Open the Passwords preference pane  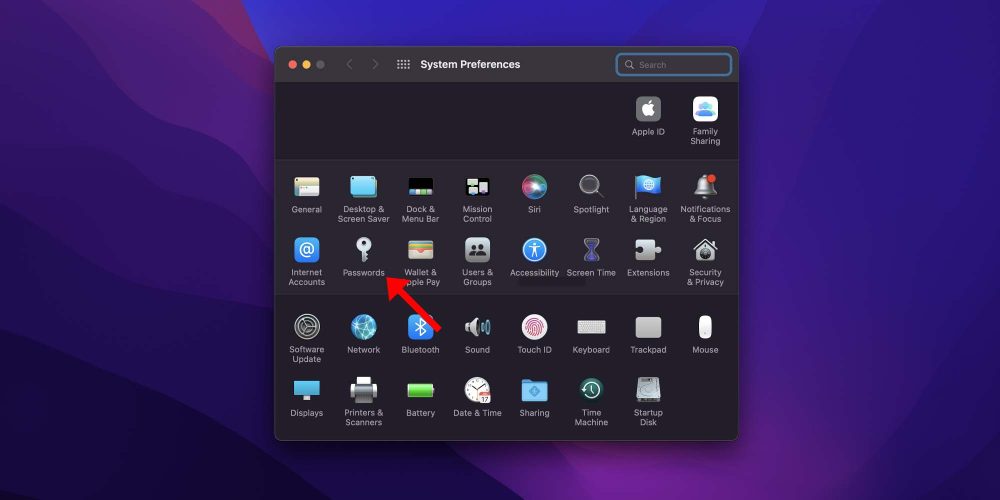[363, 250]
